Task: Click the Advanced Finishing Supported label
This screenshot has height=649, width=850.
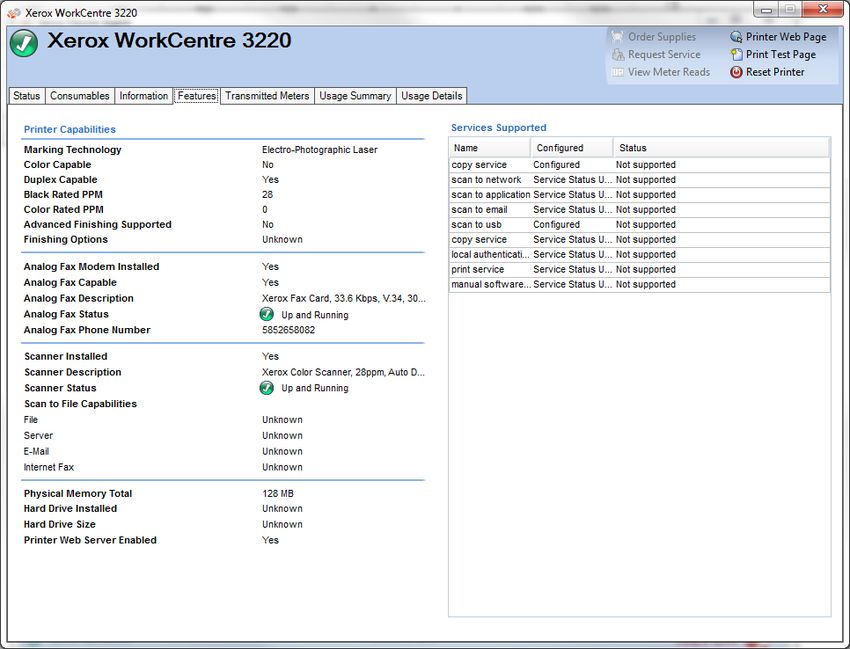Action: (x=98, y=224)
